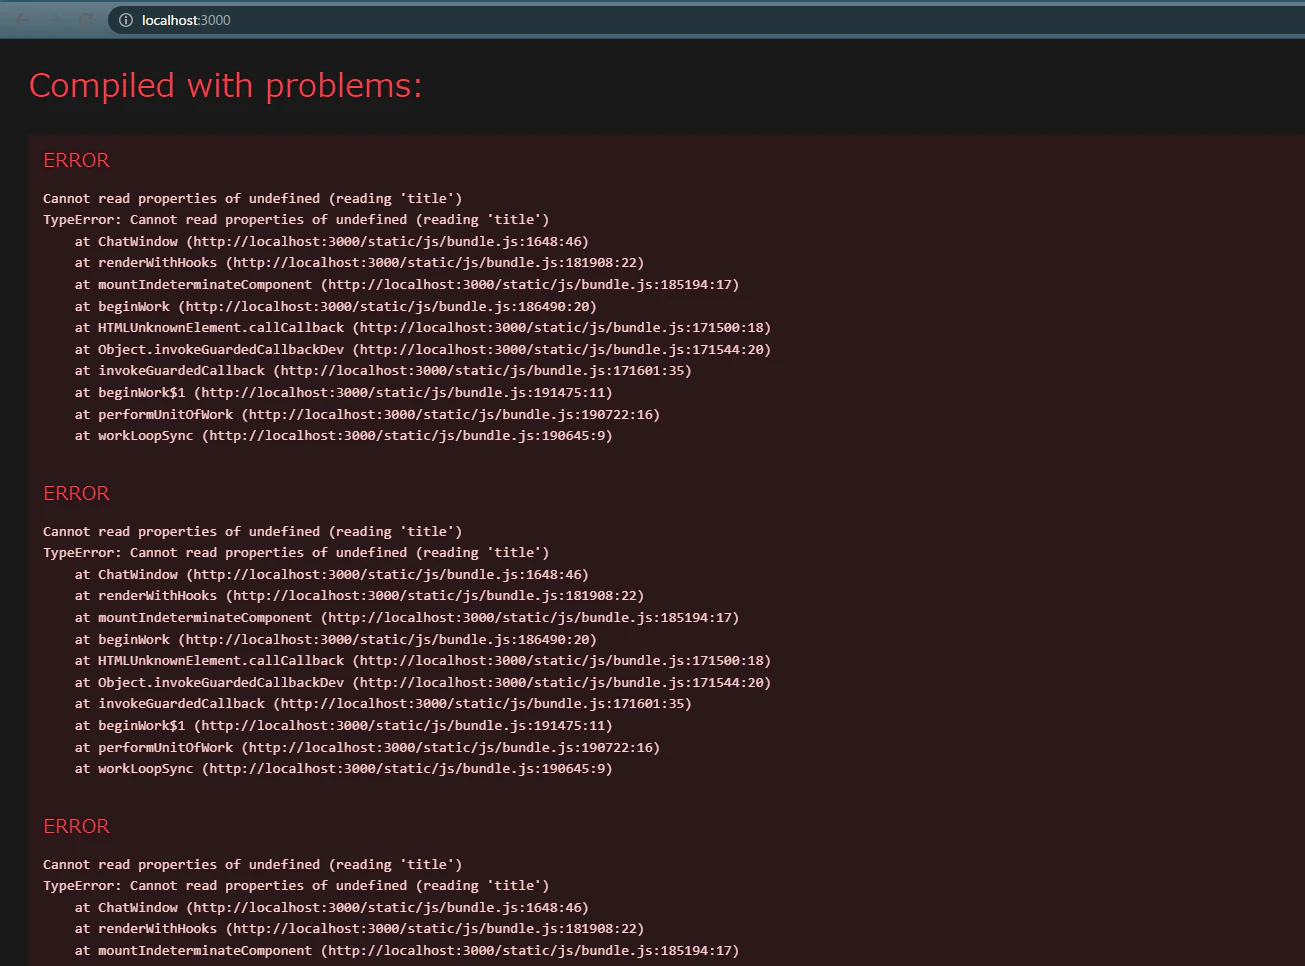View site information for localhost:3000
This screenshot has width=1305, height=966.
point(126,20)
